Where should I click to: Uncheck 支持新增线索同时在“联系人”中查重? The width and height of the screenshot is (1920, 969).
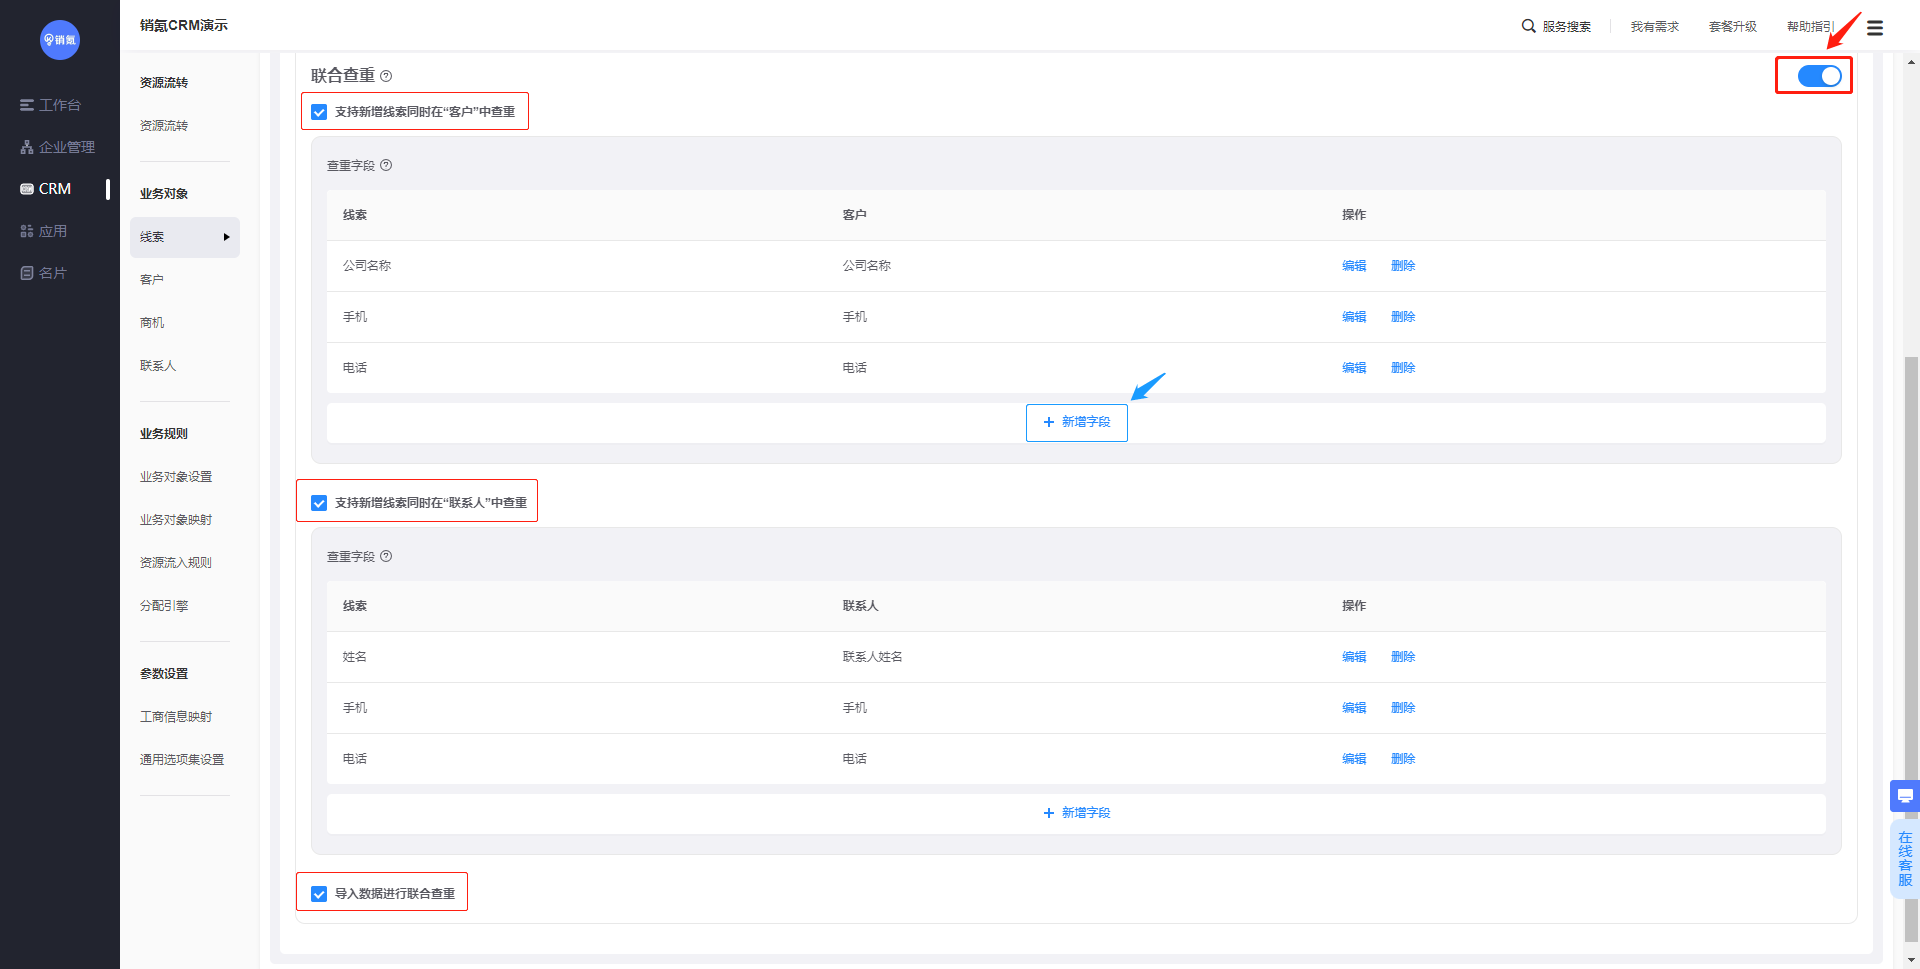point(319,503)
